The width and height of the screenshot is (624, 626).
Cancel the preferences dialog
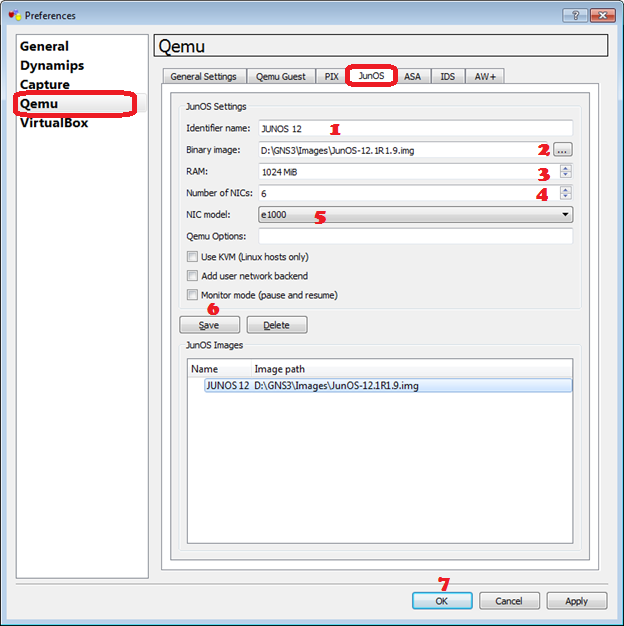(509, 601)
